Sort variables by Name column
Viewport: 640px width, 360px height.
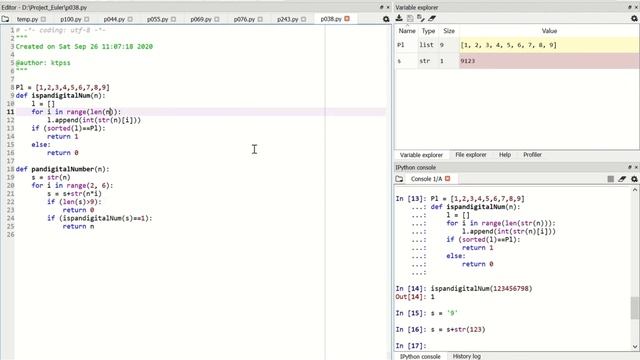tap(407, 31)
